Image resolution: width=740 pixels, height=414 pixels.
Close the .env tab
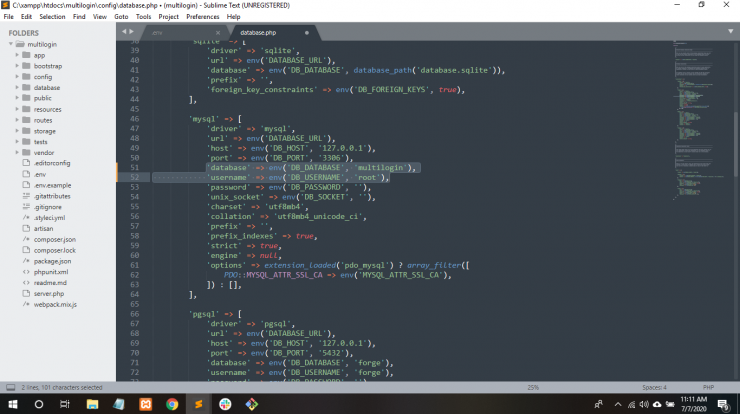pyautogui.click(x=218, y=33)
